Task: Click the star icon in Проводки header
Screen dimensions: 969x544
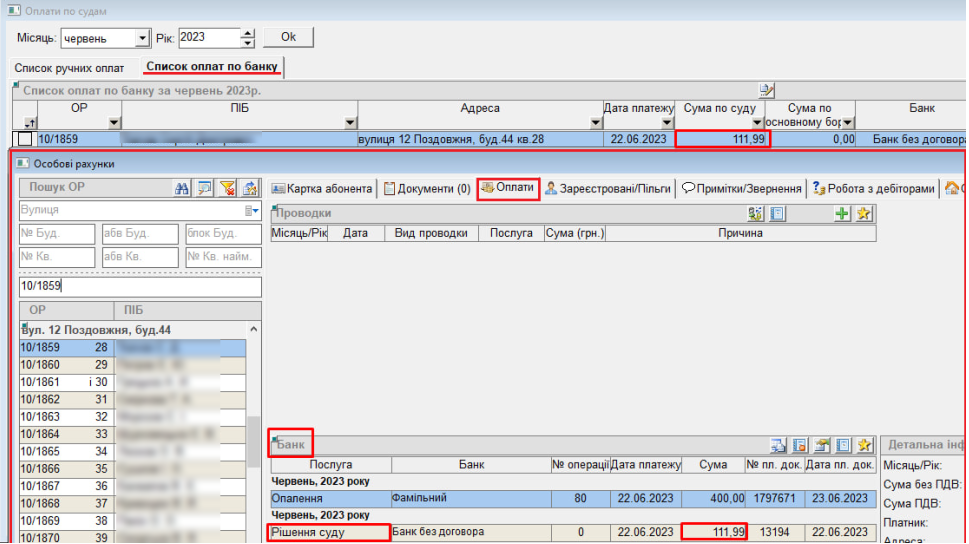Action: (864, 213)
